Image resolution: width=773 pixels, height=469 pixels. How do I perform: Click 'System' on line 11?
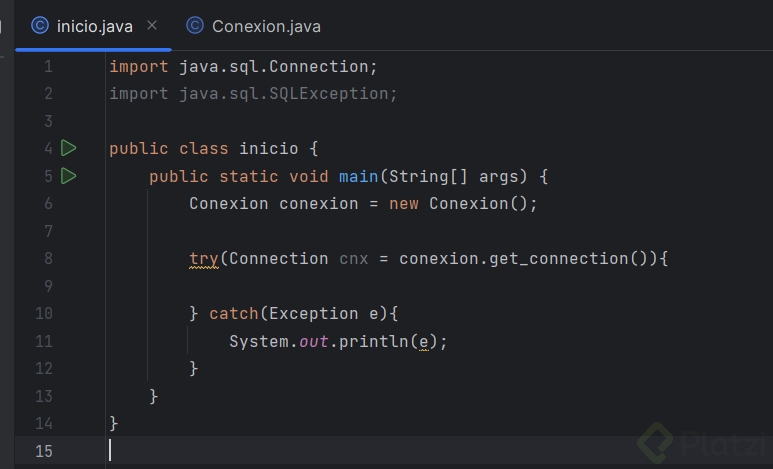click(259, 341)
